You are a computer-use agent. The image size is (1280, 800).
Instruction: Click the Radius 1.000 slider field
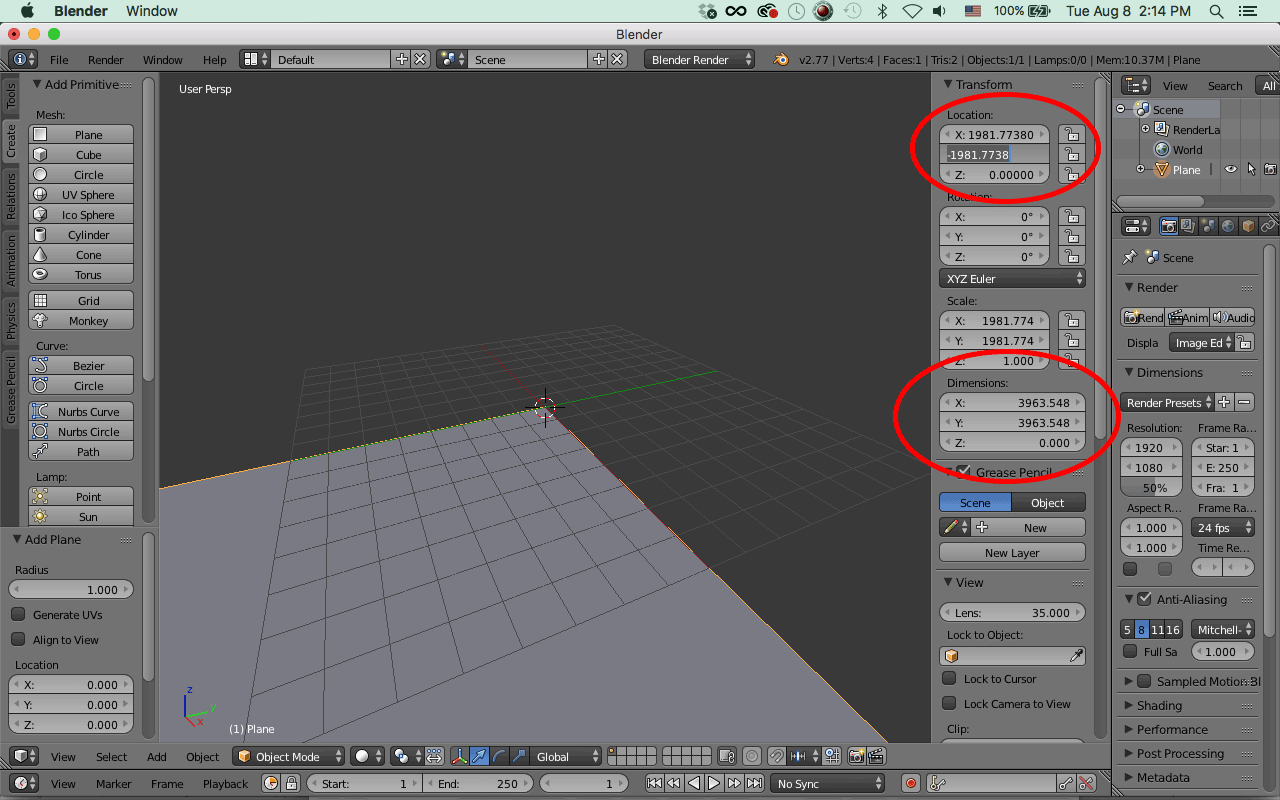70,589
